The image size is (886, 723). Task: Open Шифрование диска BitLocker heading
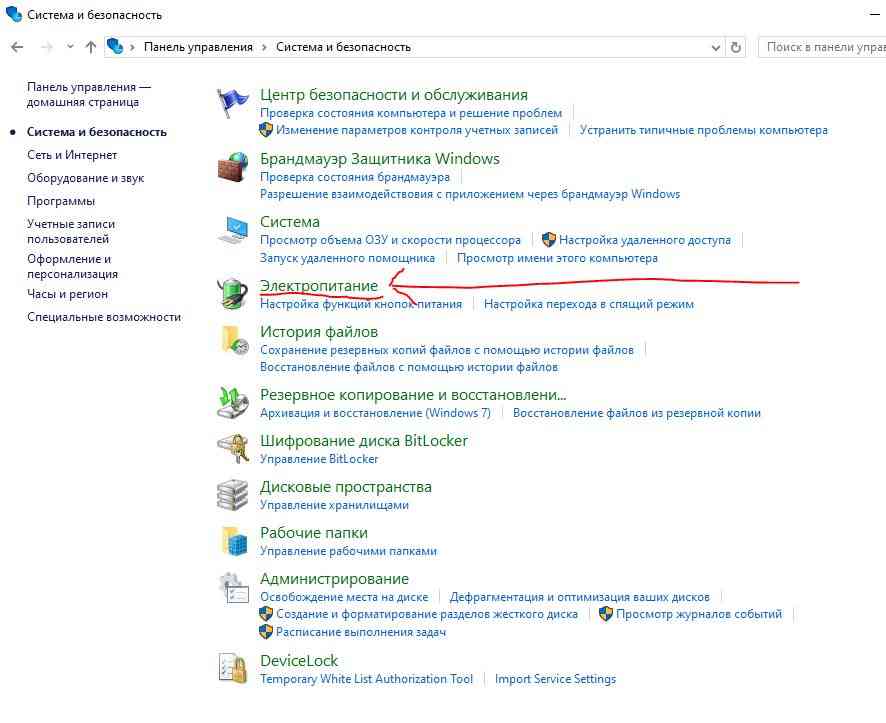click(364, 441)
